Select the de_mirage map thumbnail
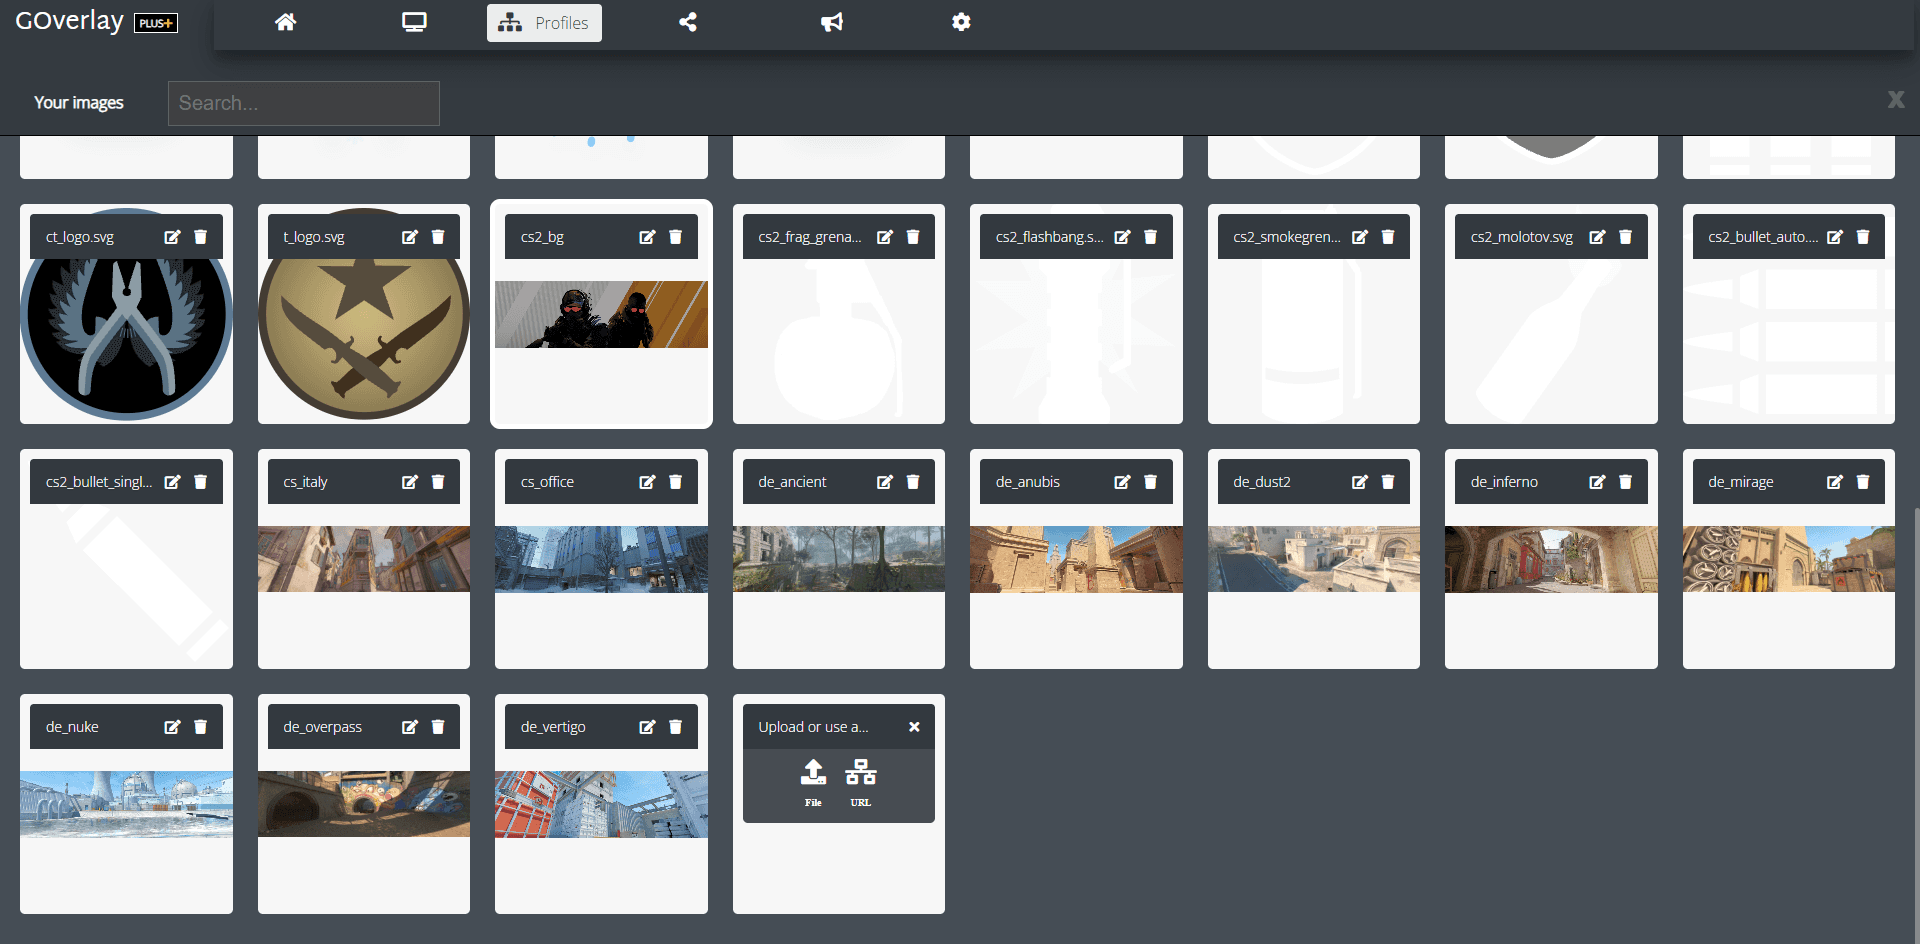 pyautogui.click(x=1789, y=559)
